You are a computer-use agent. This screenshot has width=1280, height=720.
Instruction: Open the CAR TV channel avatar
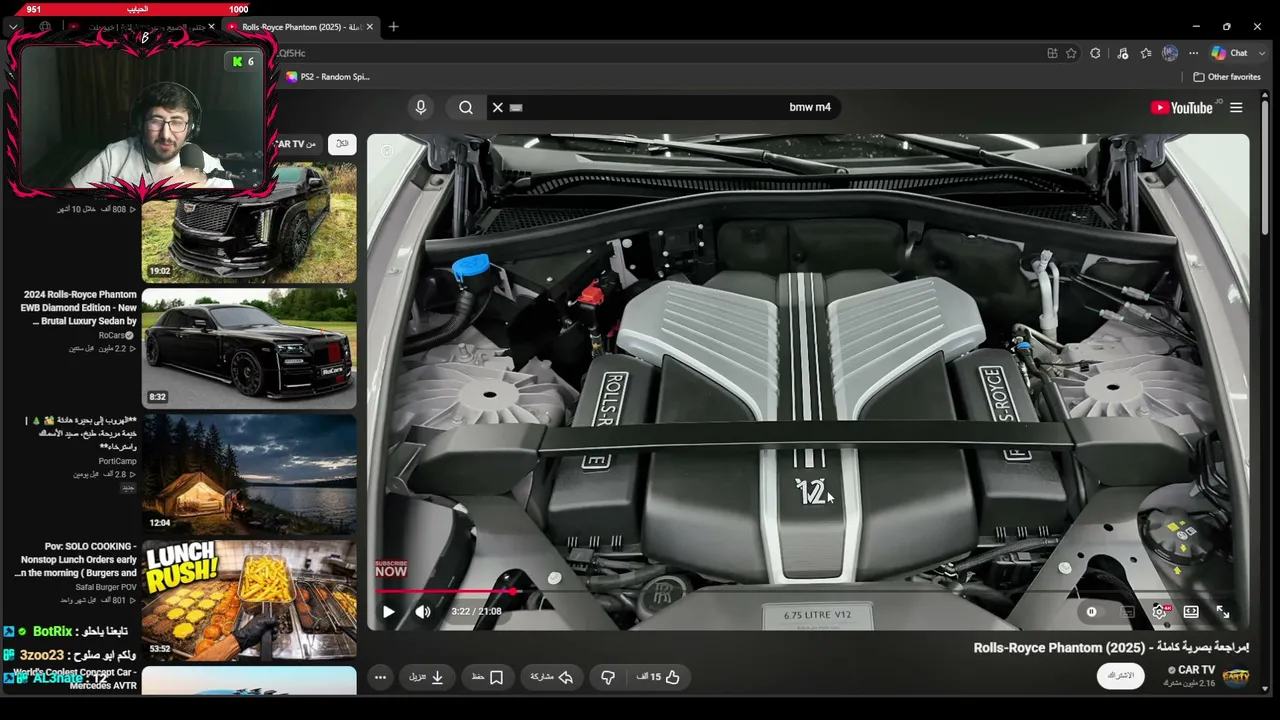[1236, 676]
